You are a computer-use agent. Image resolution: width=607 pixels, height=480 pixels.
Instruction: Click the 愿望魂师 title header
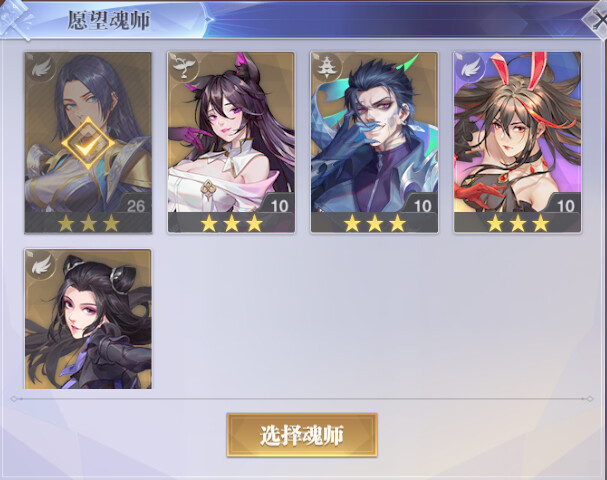[109, 20]
